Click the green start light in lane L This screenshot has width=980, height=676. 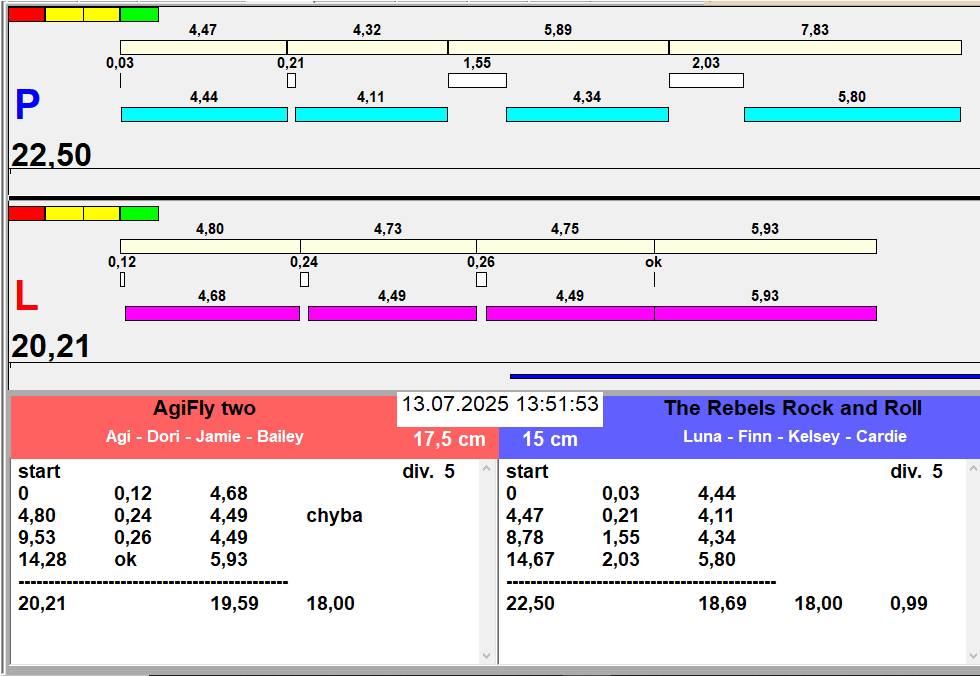pos(139,214)
